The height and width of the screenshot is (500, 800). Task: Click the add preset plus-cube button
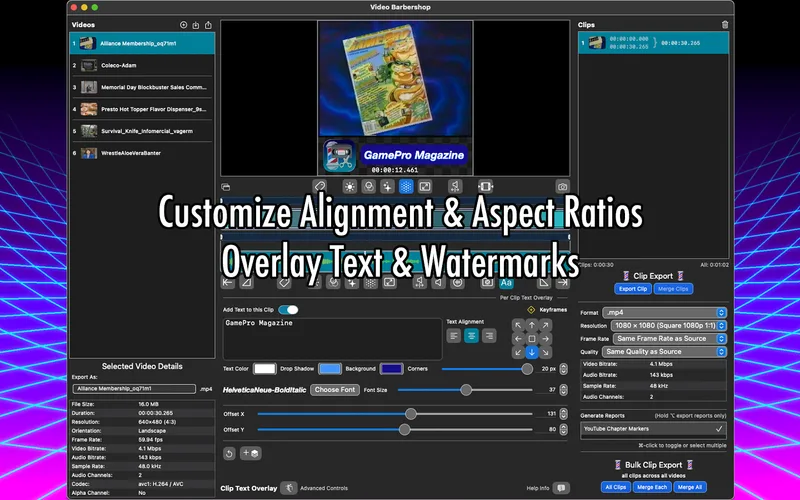click(x=251, y=453)
